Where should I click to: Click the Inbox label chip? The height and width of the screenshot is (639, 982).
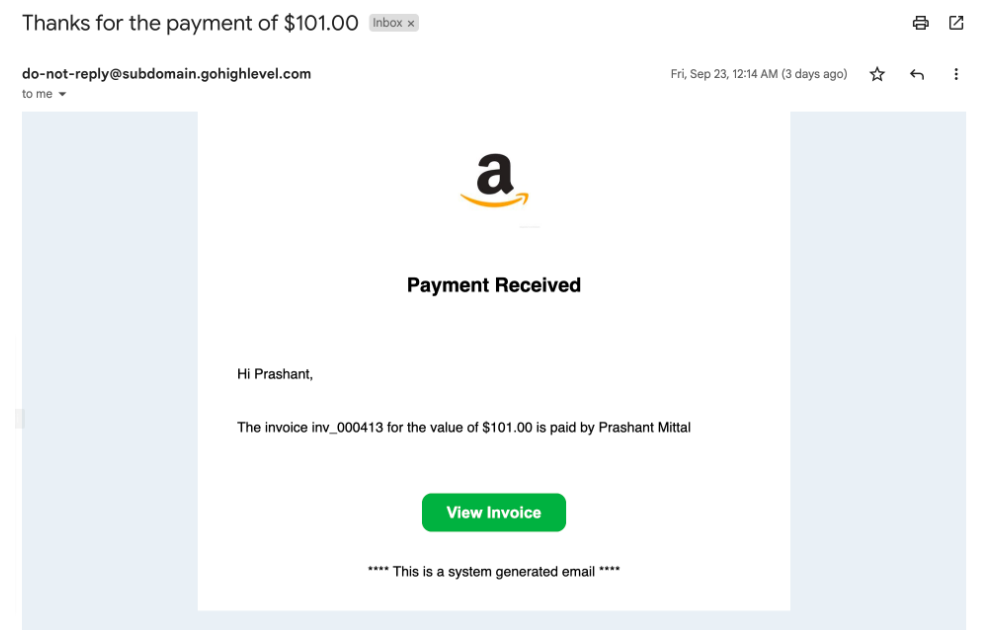click(387, 23)
